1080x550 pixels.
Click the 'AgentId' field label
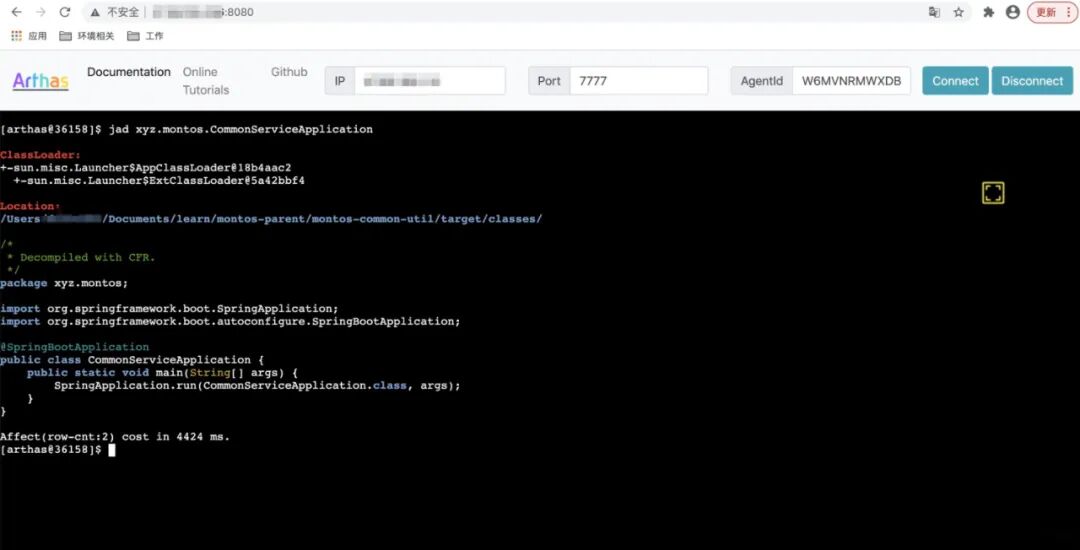point(762,81)
